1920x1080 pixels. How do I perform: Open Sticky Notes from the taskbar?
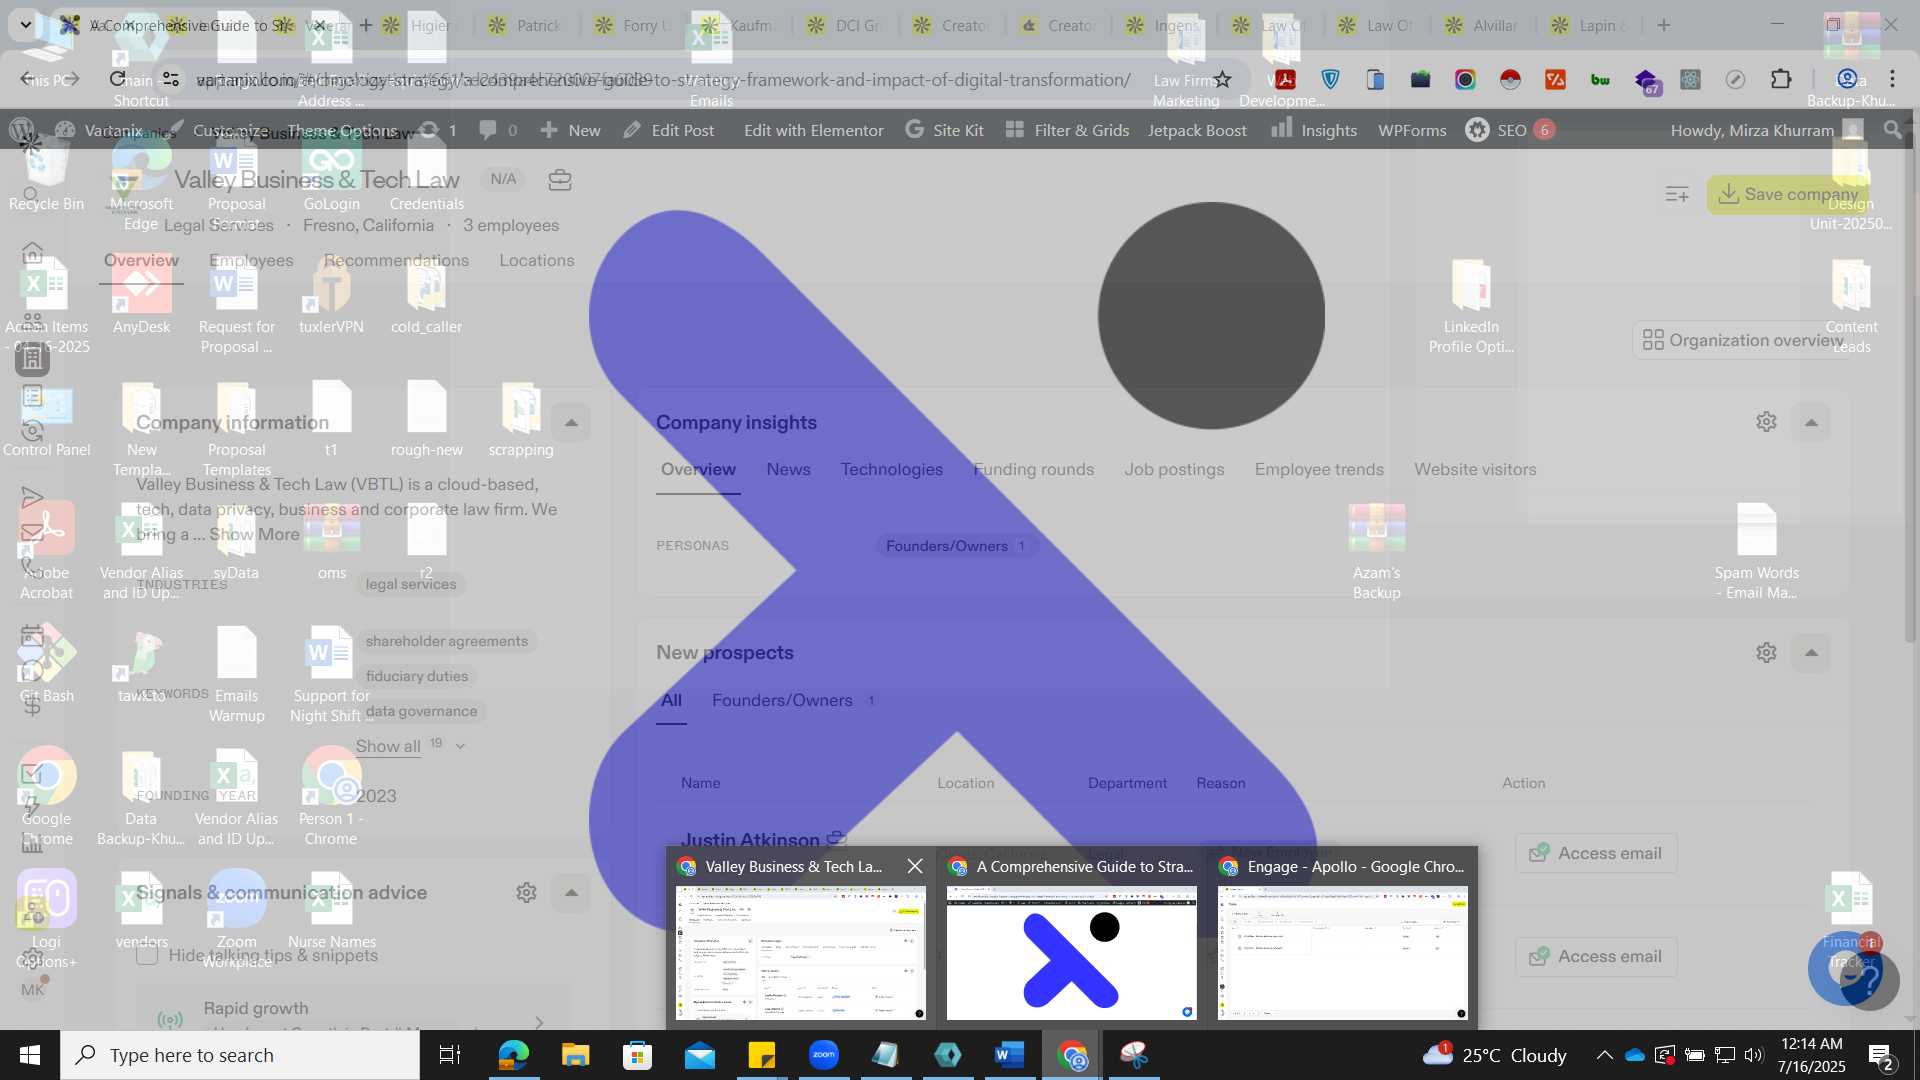click(x=762, y=1055)
